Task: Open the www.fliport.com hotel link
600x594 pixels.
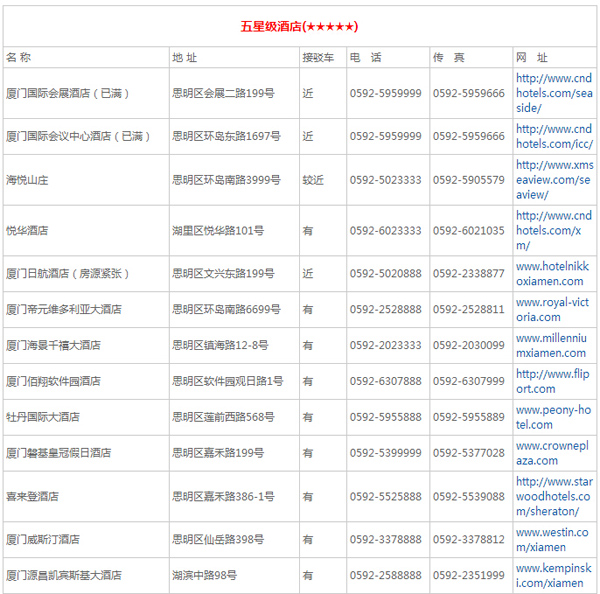Action: (553, 382)
